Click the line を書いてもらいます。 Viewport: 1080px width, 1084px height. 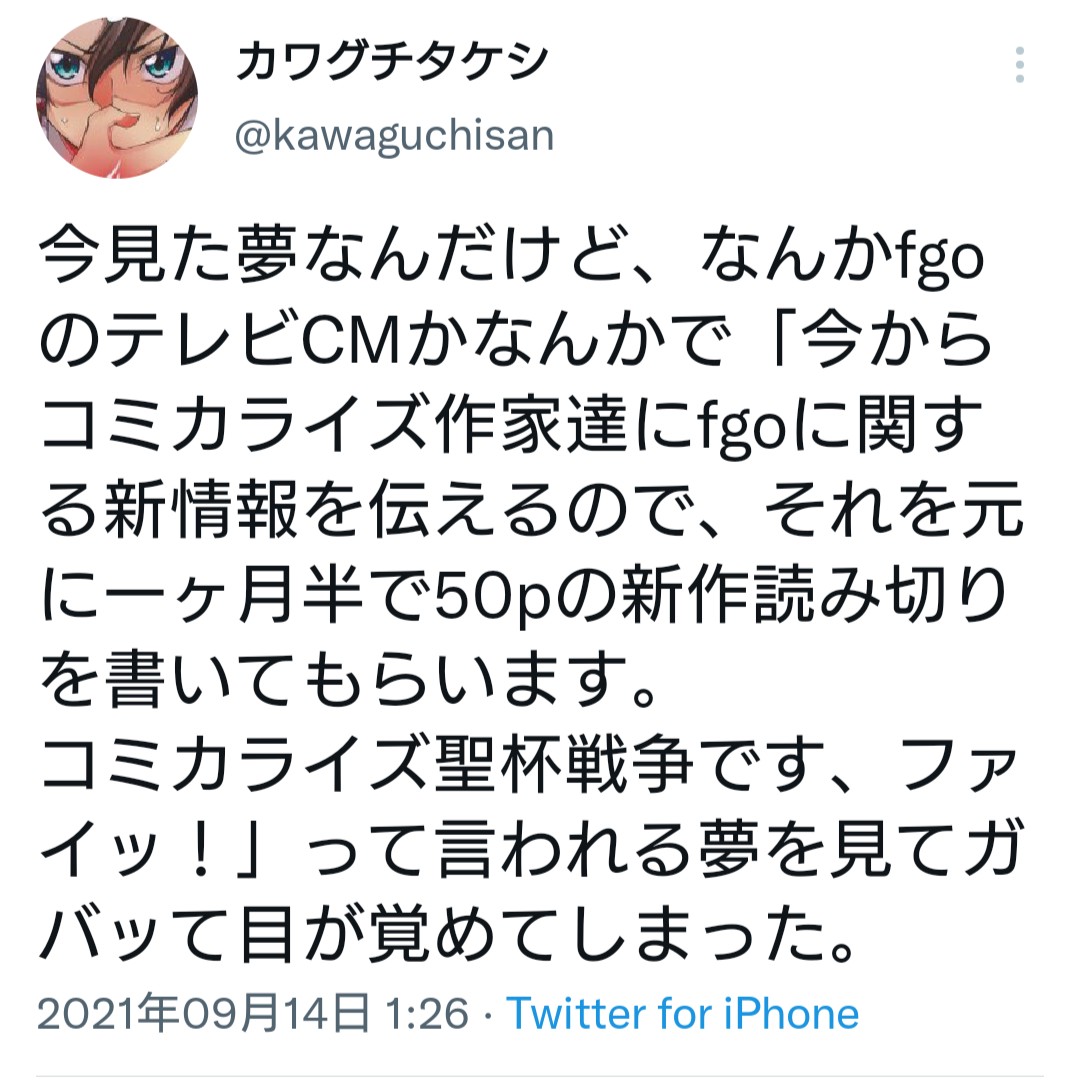click(348, 680)
